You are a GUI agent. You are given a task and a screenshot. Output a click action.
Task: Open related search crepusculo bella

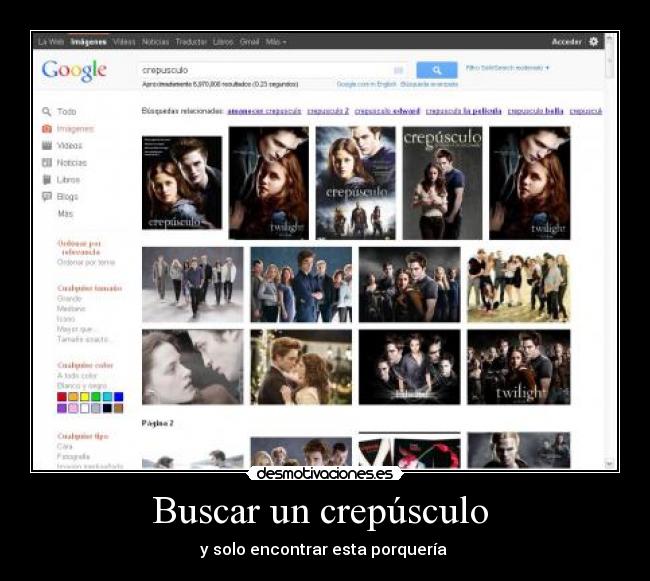click(x=535, y=111)
